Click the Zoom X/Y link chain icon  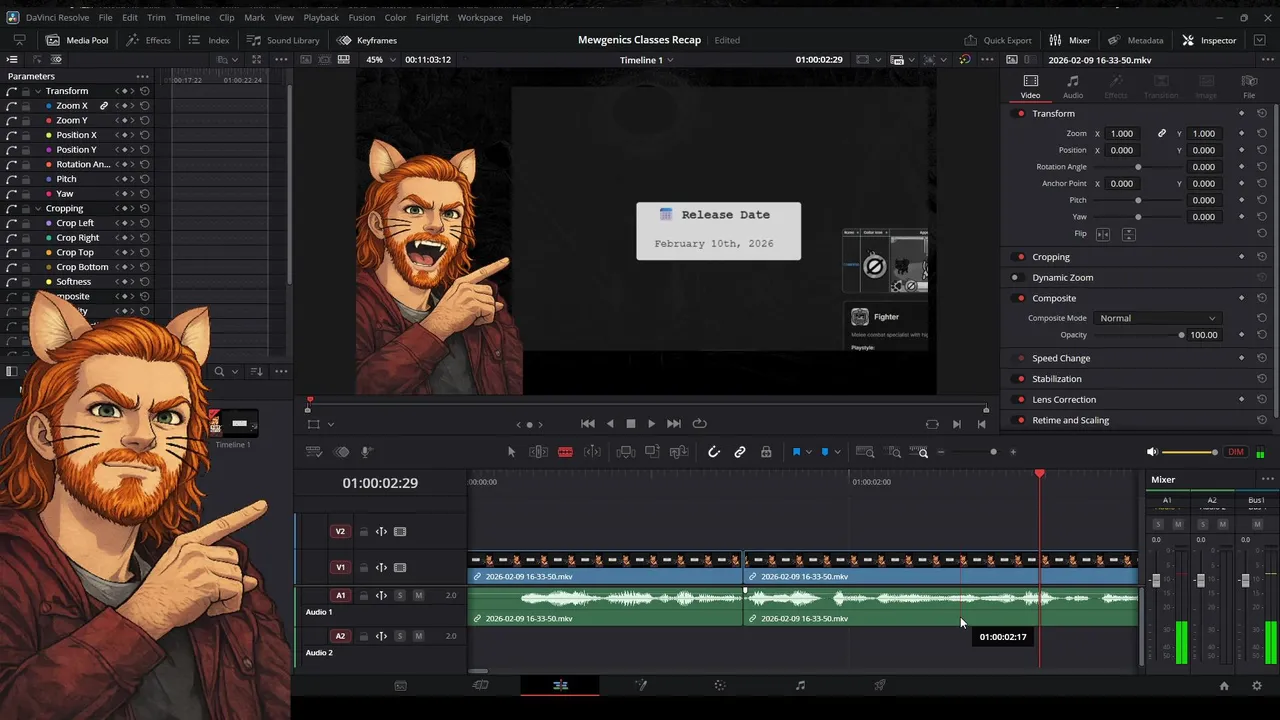1162,133
